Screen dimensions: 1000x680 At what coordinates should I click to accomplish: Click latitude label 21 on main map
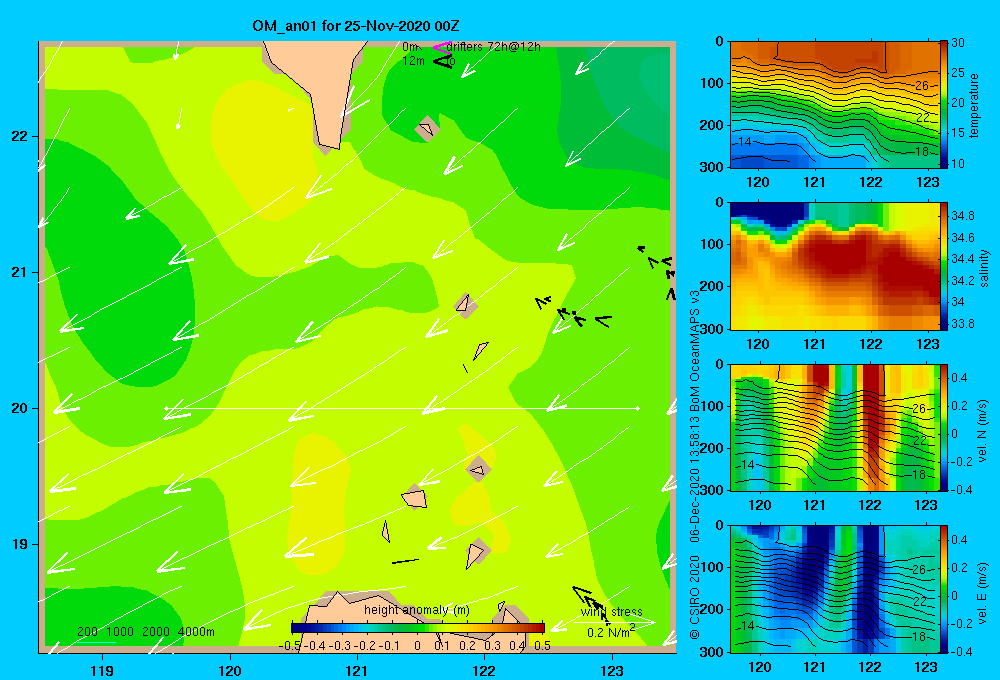coord(20,272)
